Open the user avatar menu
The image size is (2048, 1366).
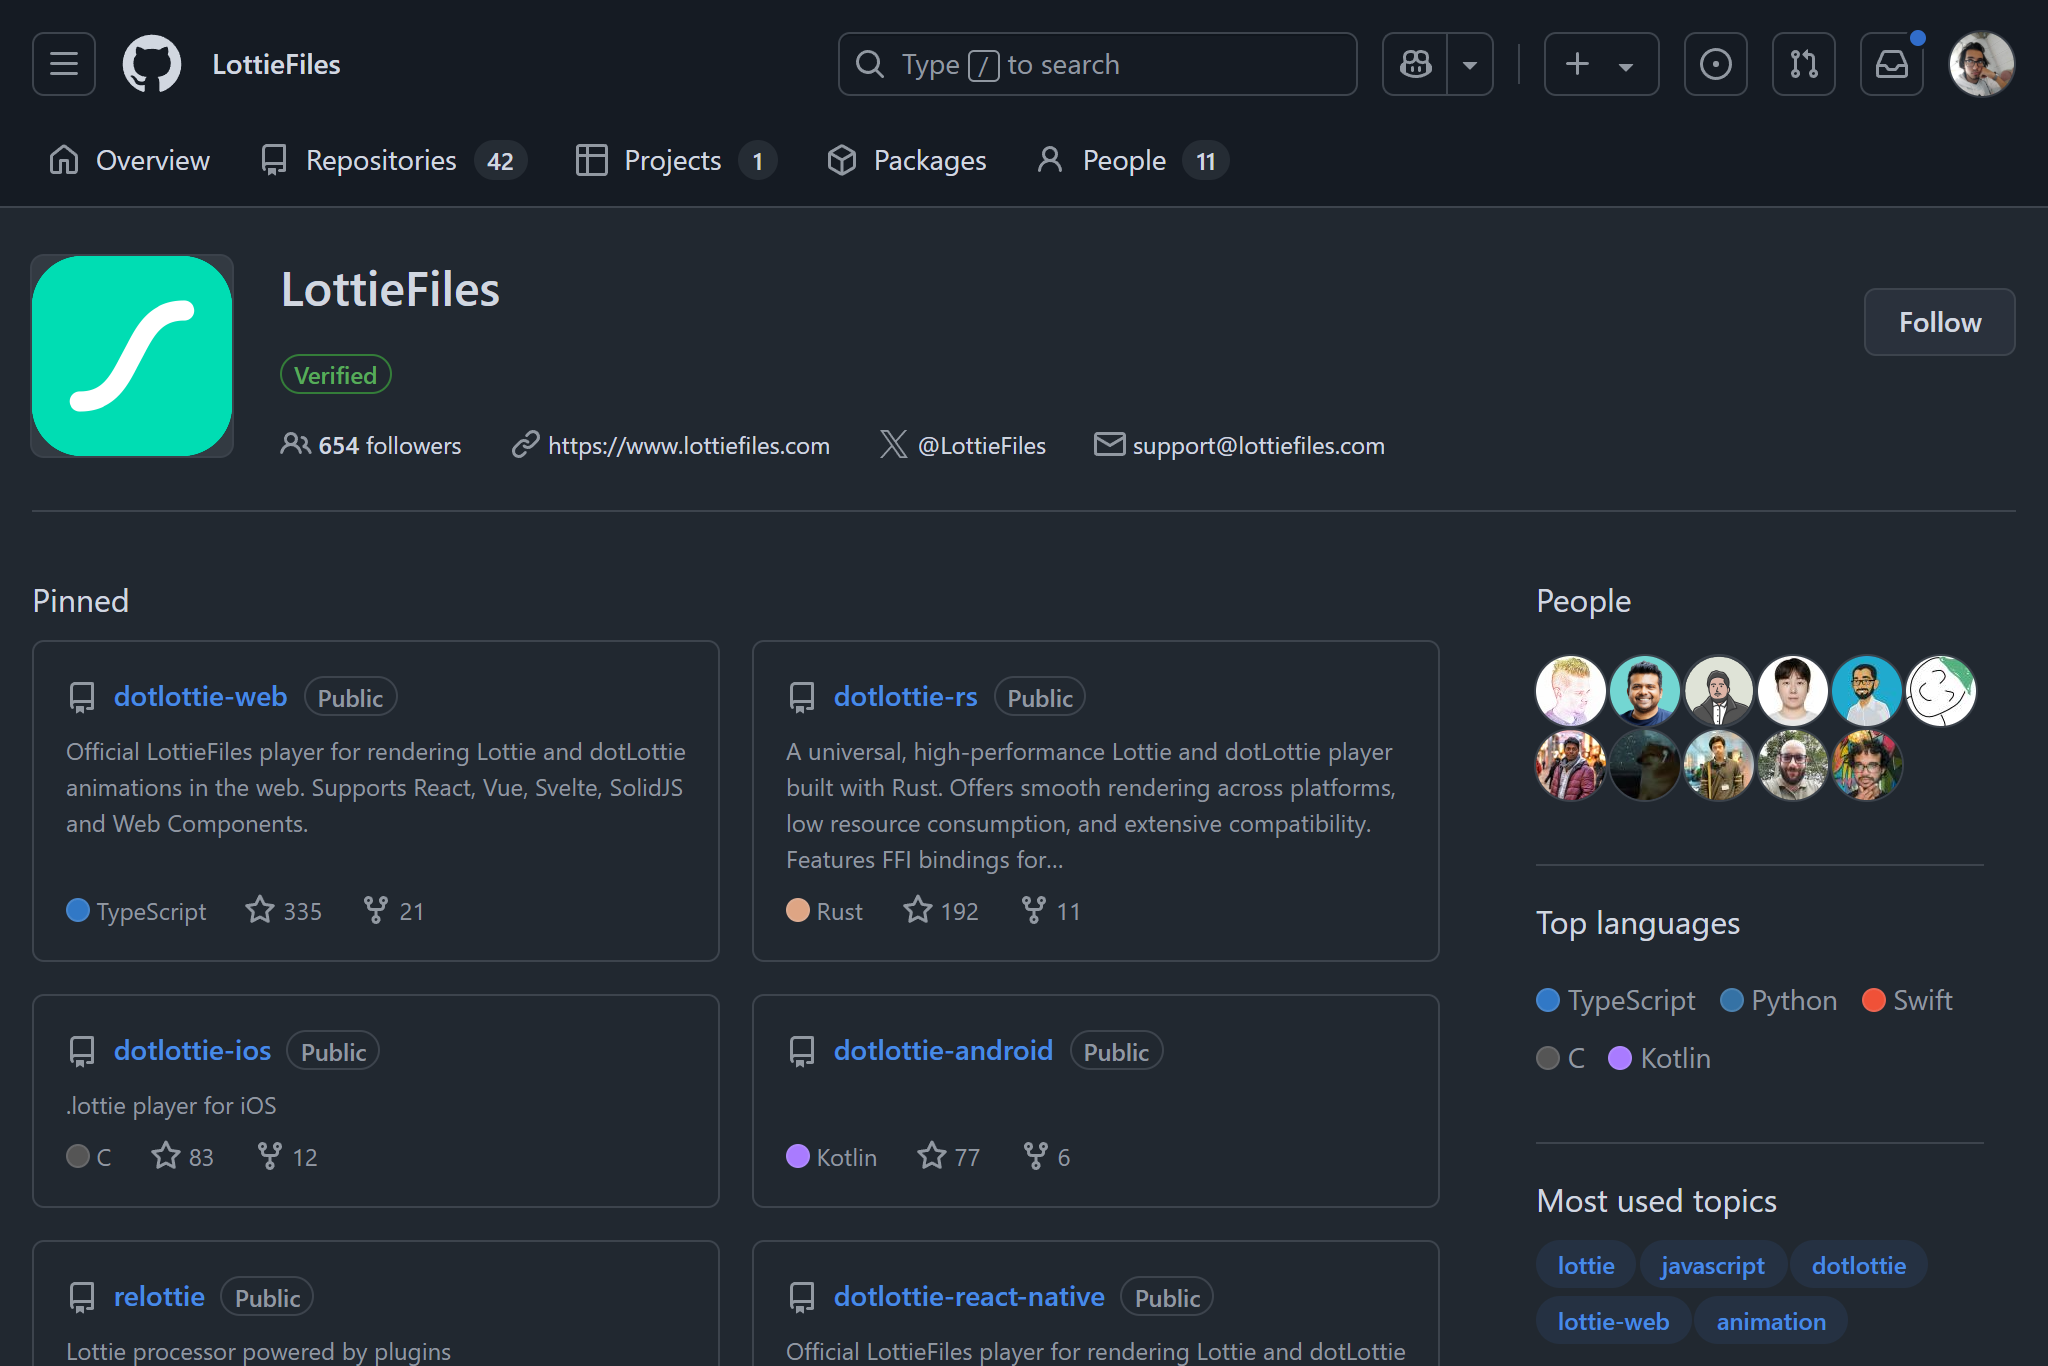(x=1981, y=64)
